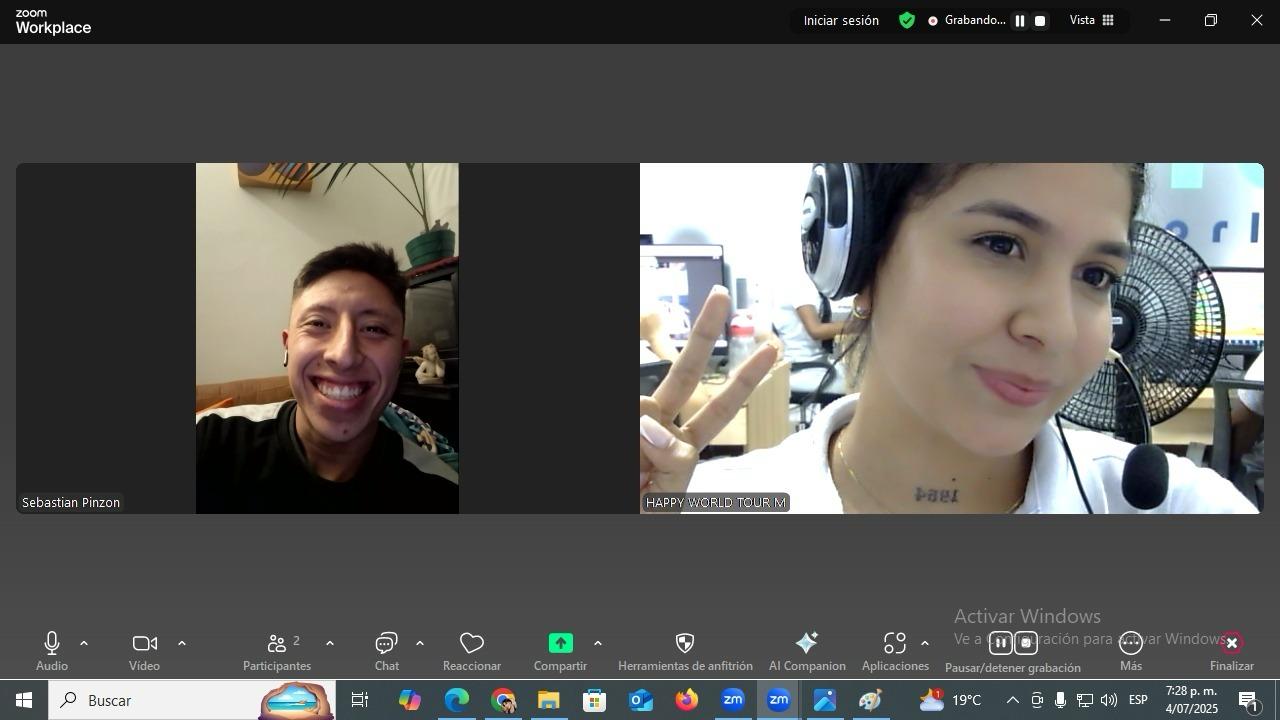The height and width of the screenshot is (720, 1280).
Task: Expand the audio options arrow
Action: (84, 643)
